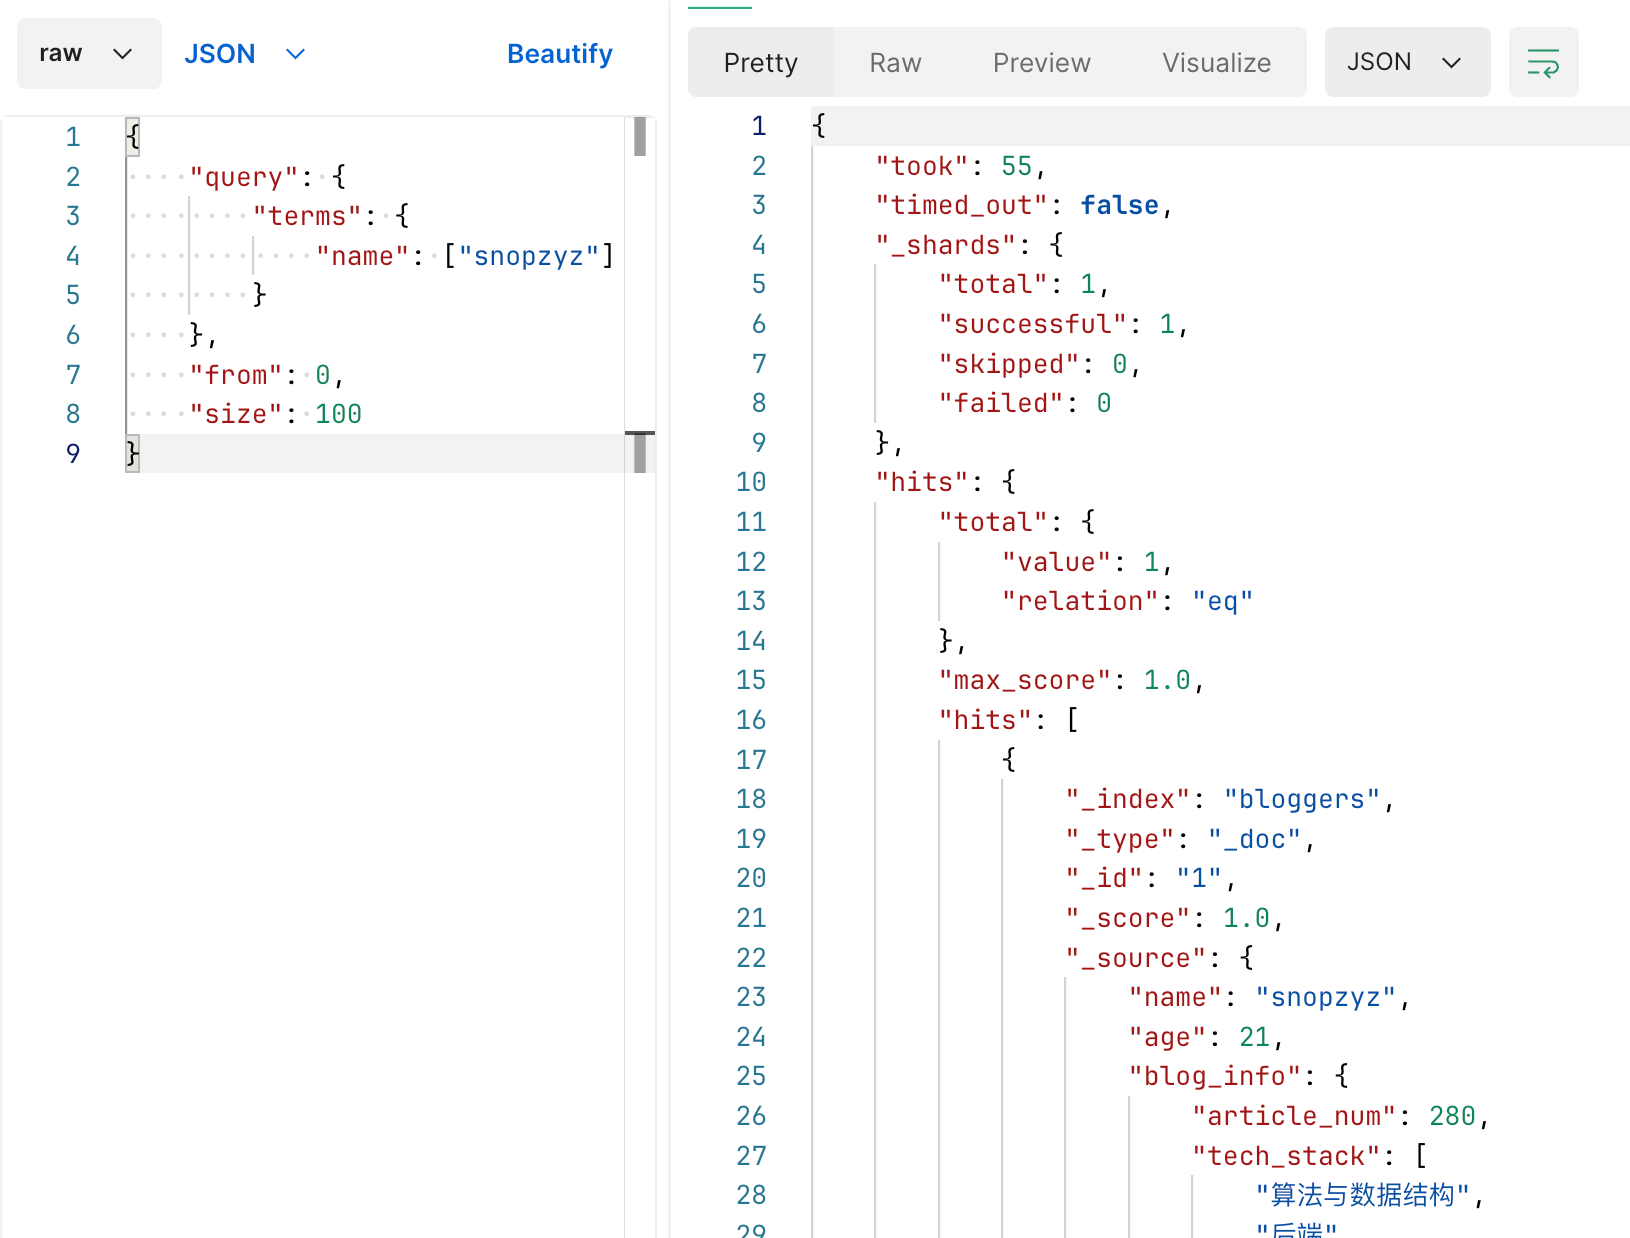1630x1238 pixels.
Task: Click the "age" key in response
Action: (1167, 1037)
